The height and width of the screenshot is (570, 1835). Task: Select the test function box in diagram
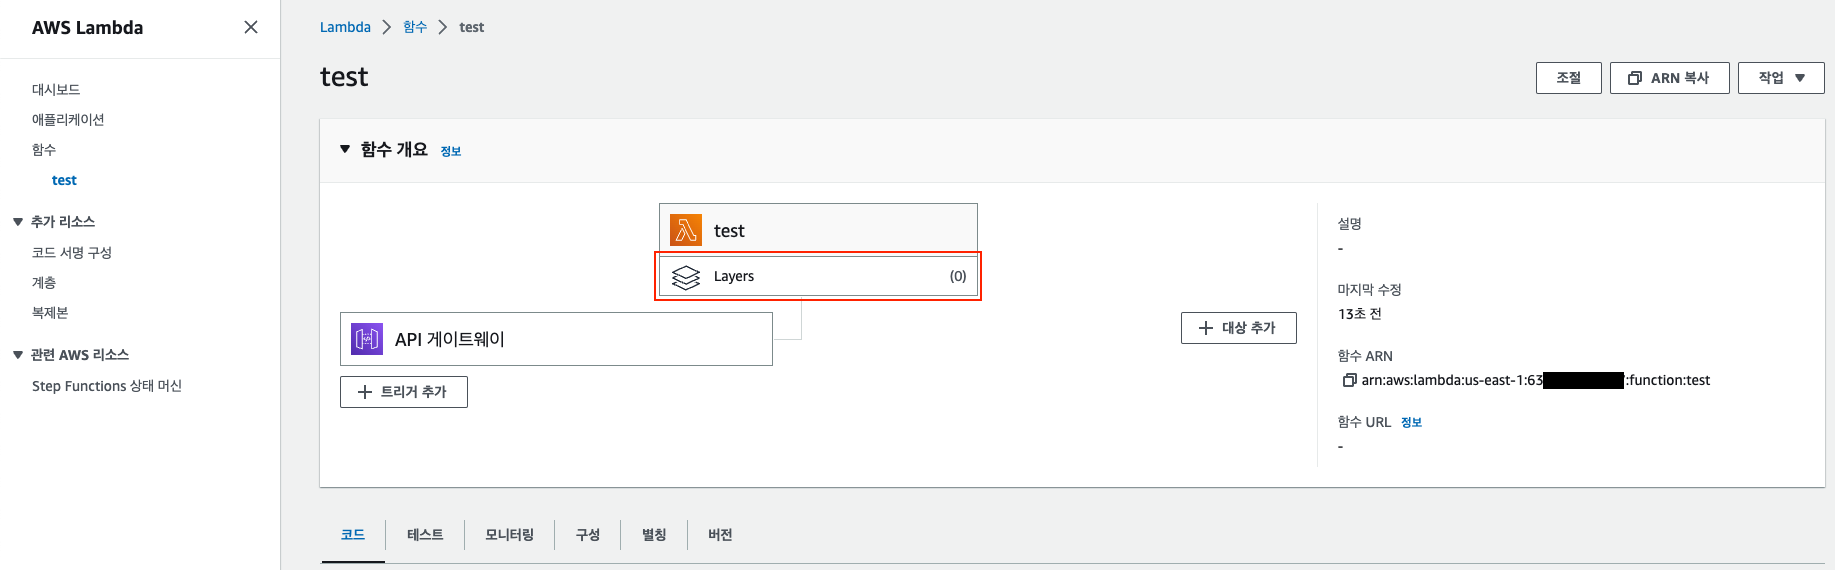[818, 229]
